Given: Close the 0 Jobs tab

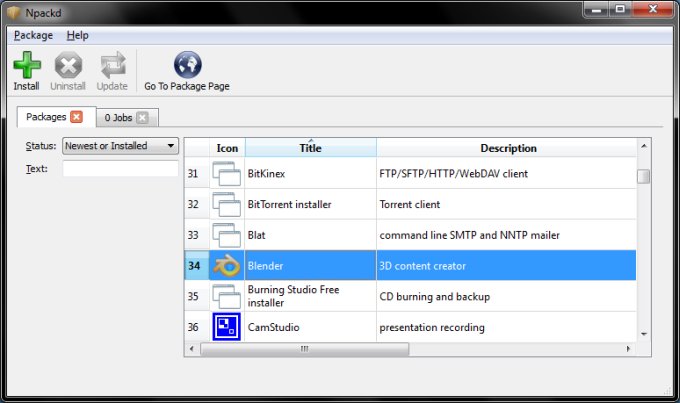Looking at the screenshot, I should 142,118.
